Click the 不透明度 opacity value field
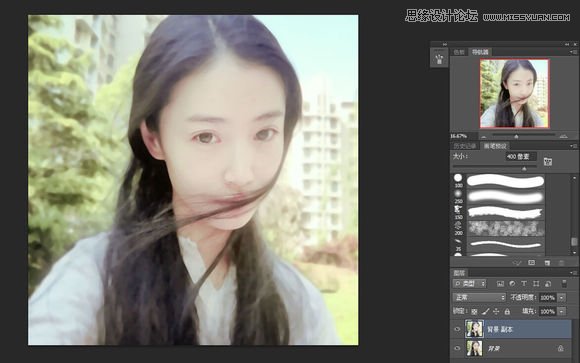This screenshot has height=363, width=580. pyautogui.click(x=547, y=298)
